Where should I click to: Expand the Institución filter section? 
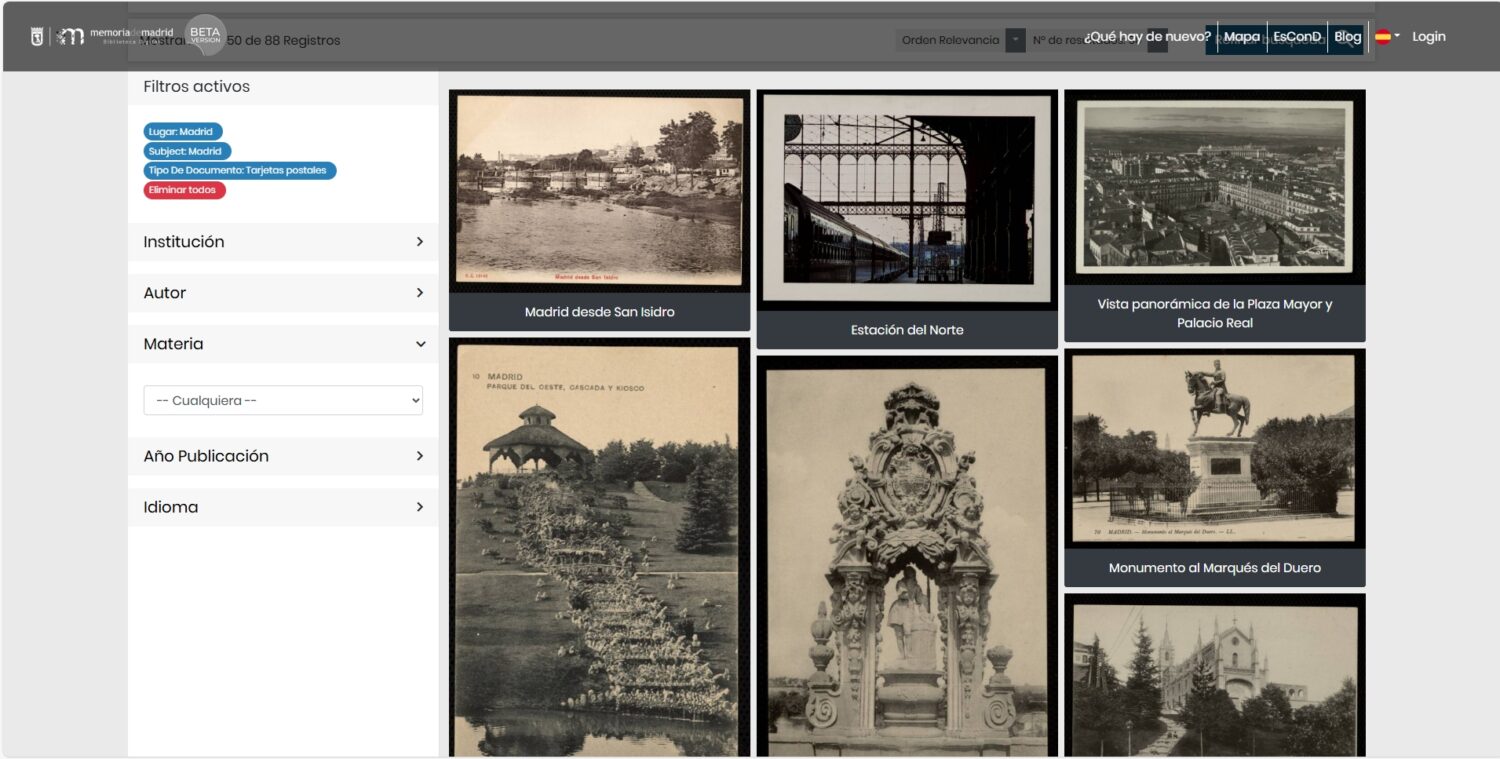click(x=283, y=242)
